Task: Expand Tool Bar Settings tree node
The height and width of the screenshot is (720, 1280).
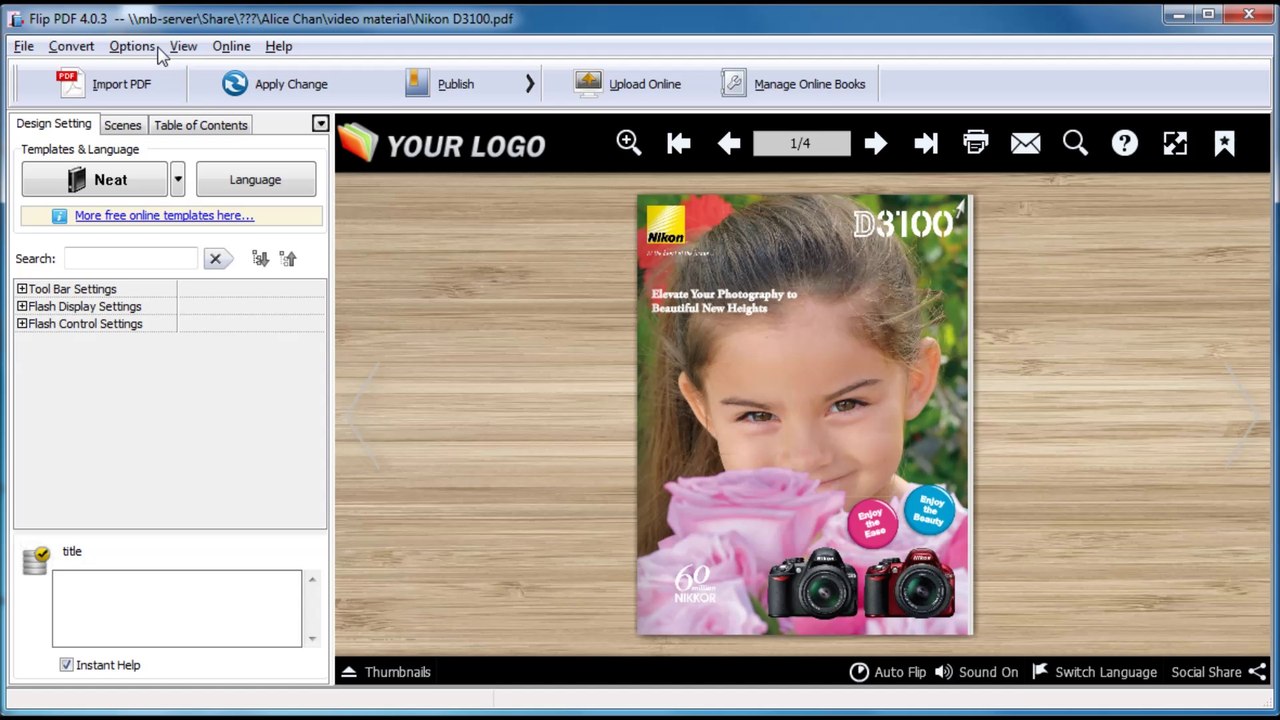Action: (22, 289)
